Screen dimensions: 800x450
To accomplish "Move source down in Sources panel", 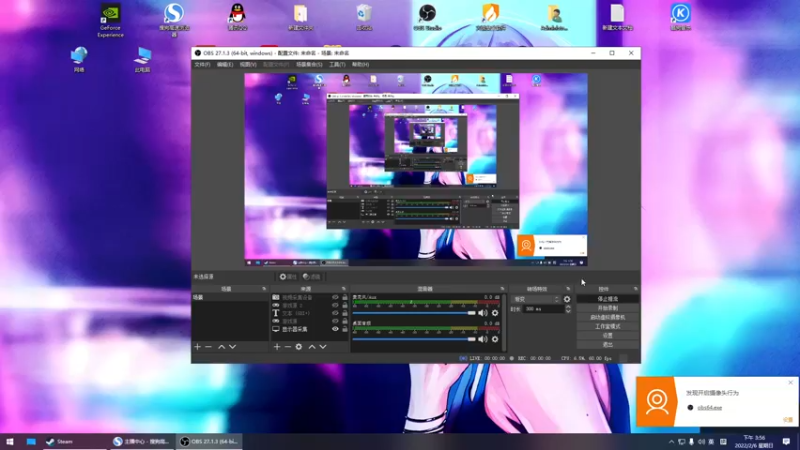I will pyautogui.click(x=323, y=347).
